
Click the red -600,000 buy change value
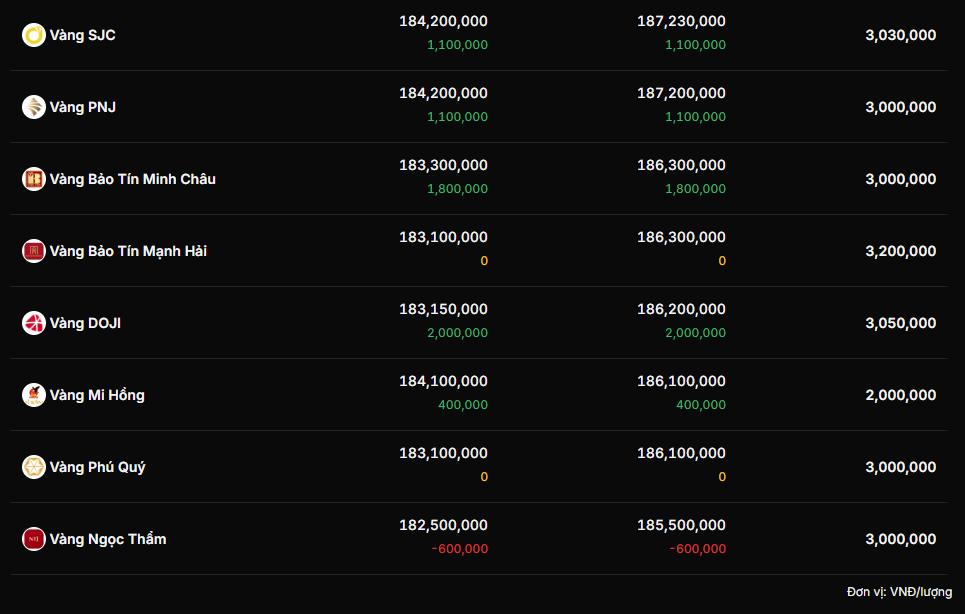(x=459, y=549)
